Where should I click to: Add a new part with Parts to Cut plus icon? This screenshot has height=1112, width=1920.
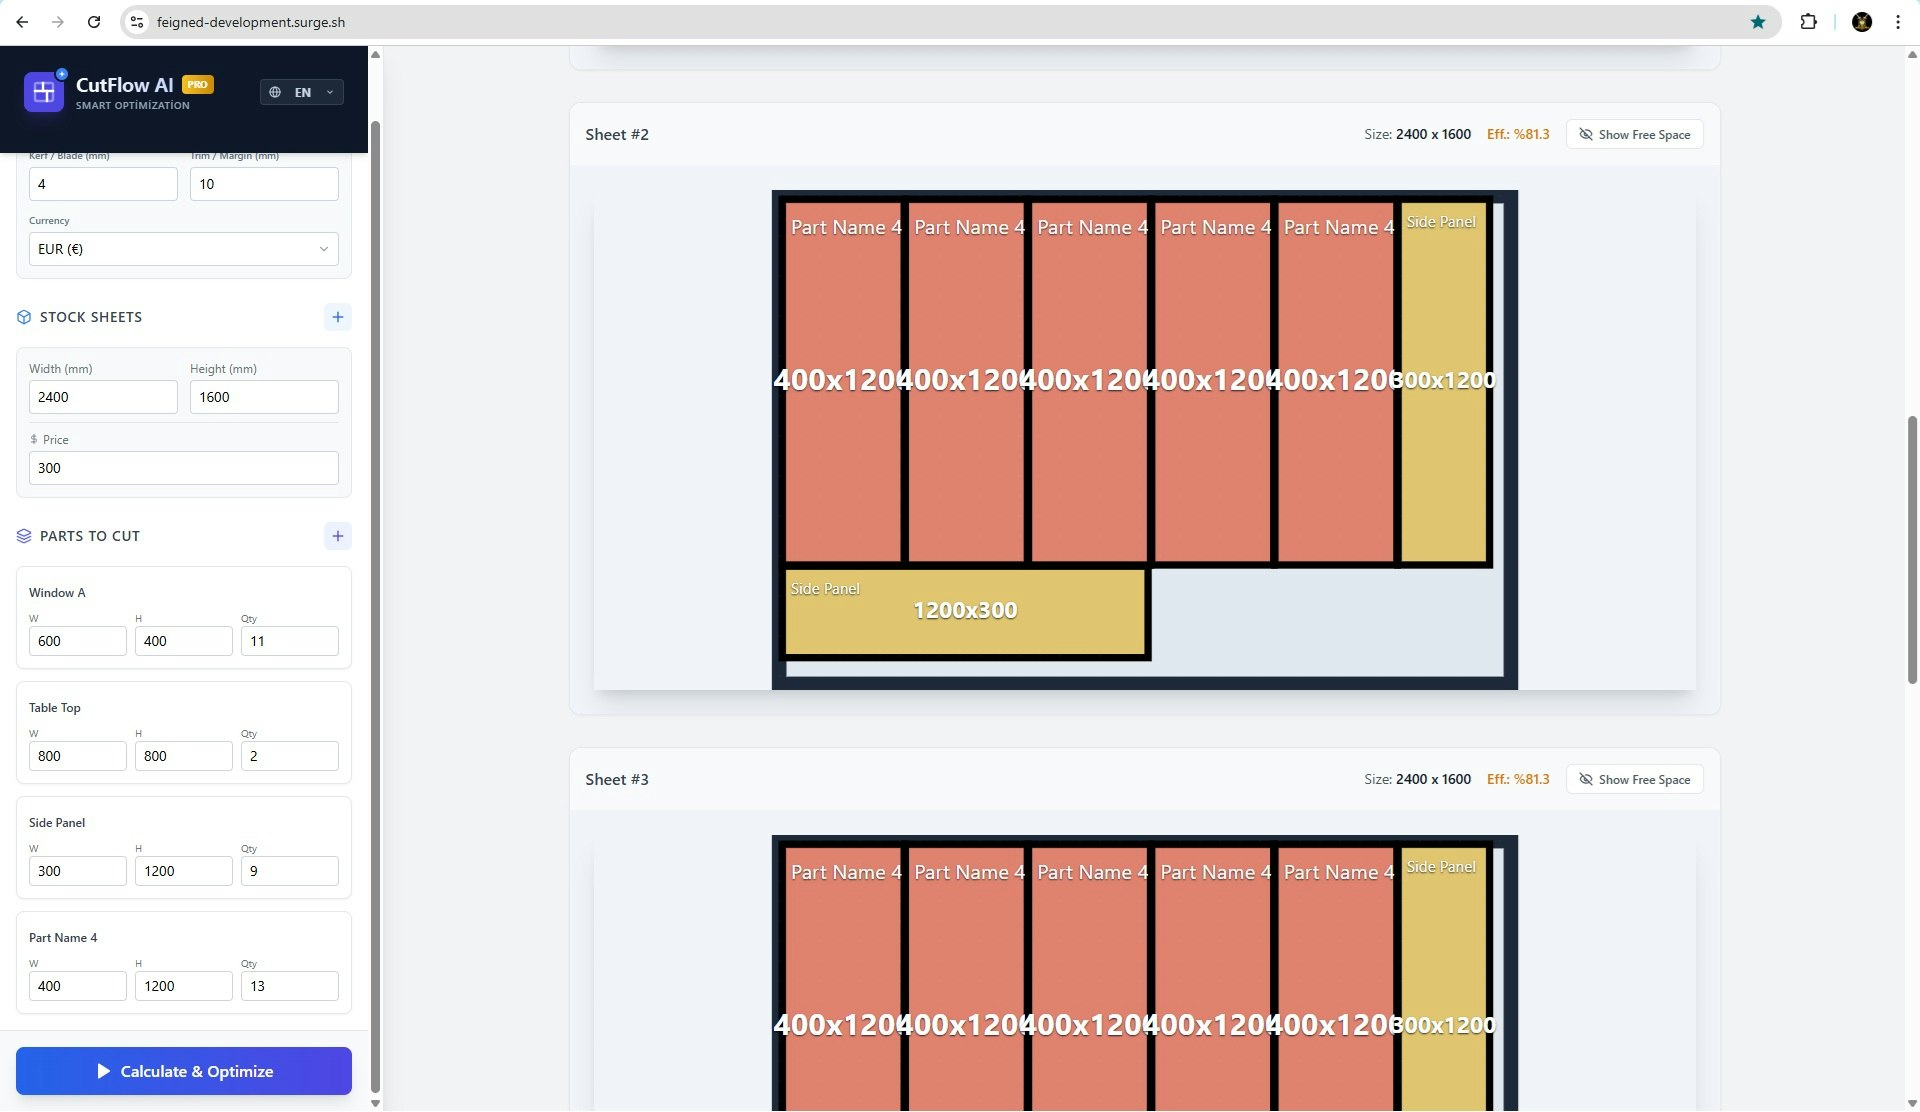click(337, 536)
